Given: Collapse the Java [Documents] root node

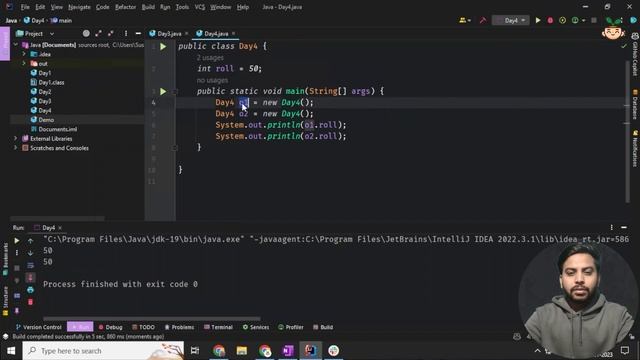Looking at the screenshot, I should click(16, 45).
